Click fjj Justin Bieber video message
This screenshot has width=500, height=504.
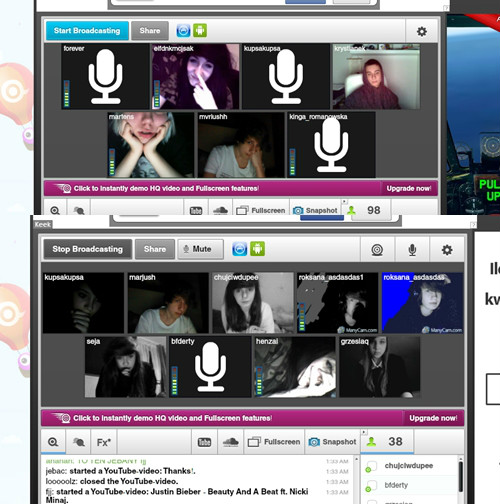[177, 496]
